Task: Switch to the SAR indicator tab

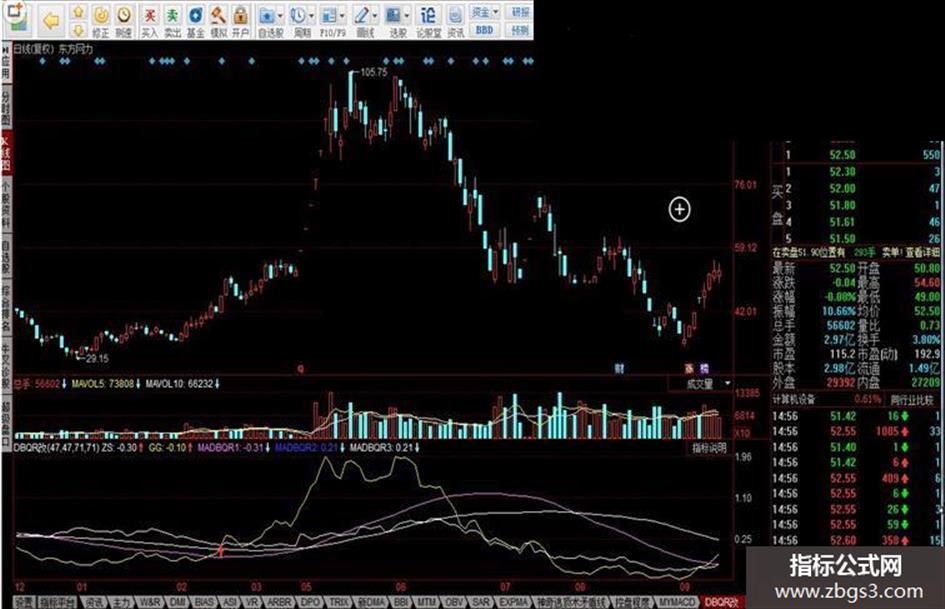Action: tap(481, 602)
